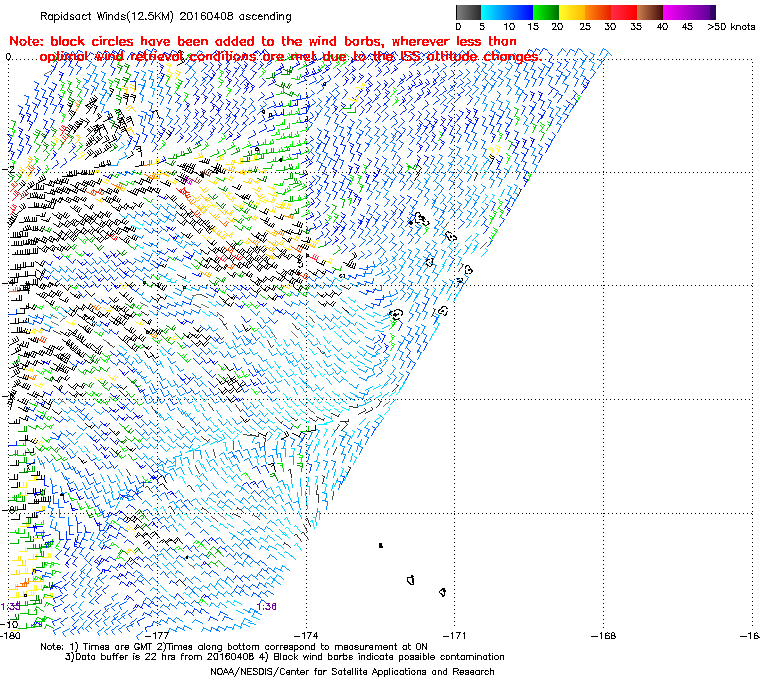Screen dimensions: 760x688
Task: Click the -177 longitude axis label
Action: coord(158,635)
